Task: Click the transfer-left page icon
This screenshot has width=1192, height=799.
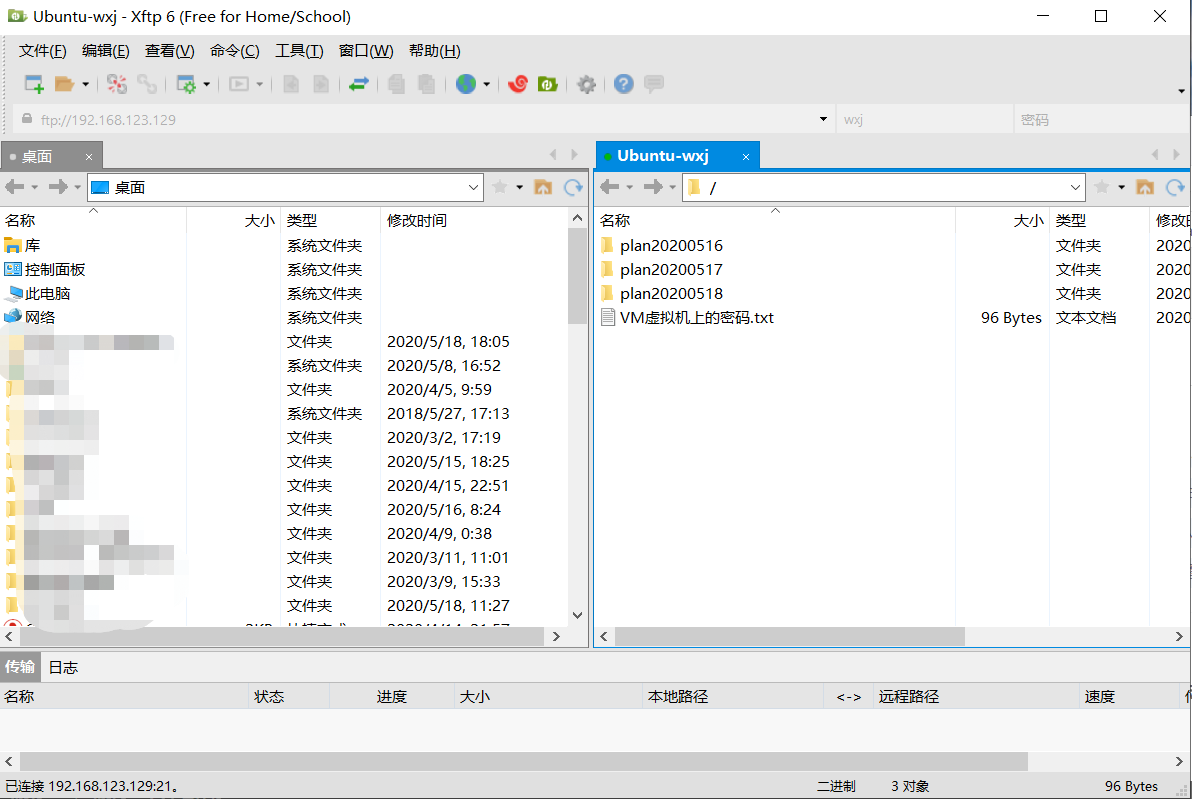Action: [x=290, y=84]
